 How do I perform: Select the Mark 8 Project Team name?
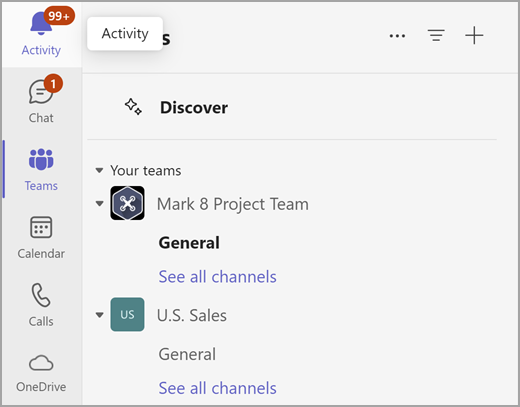[x=233, y=204]
